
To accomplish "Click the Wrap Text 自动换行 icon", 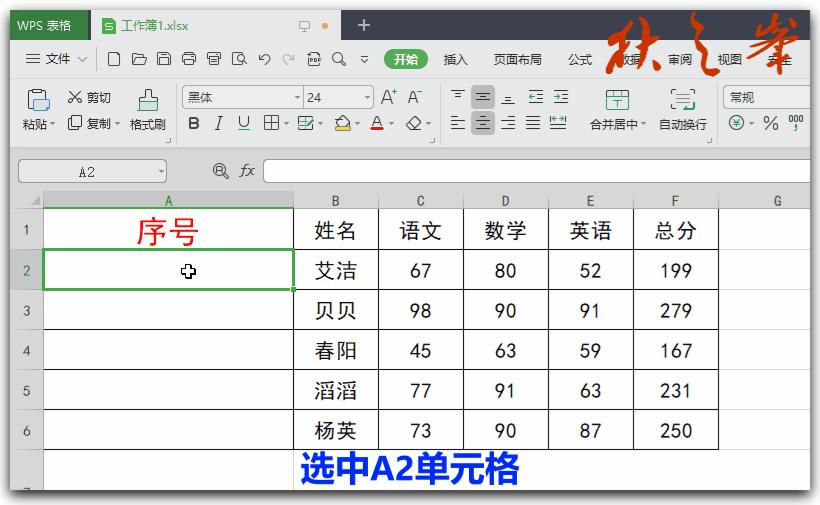I will pos(683,99).
